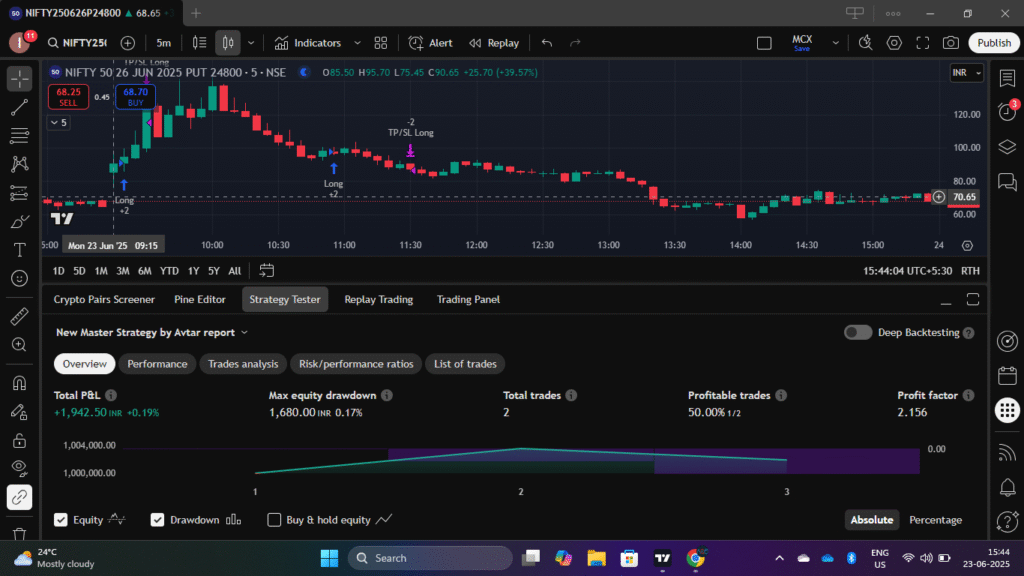Viewport: 1024px width, 576px height.
Task: Open the 5m interval dropdown
Action: pos(163,43)
